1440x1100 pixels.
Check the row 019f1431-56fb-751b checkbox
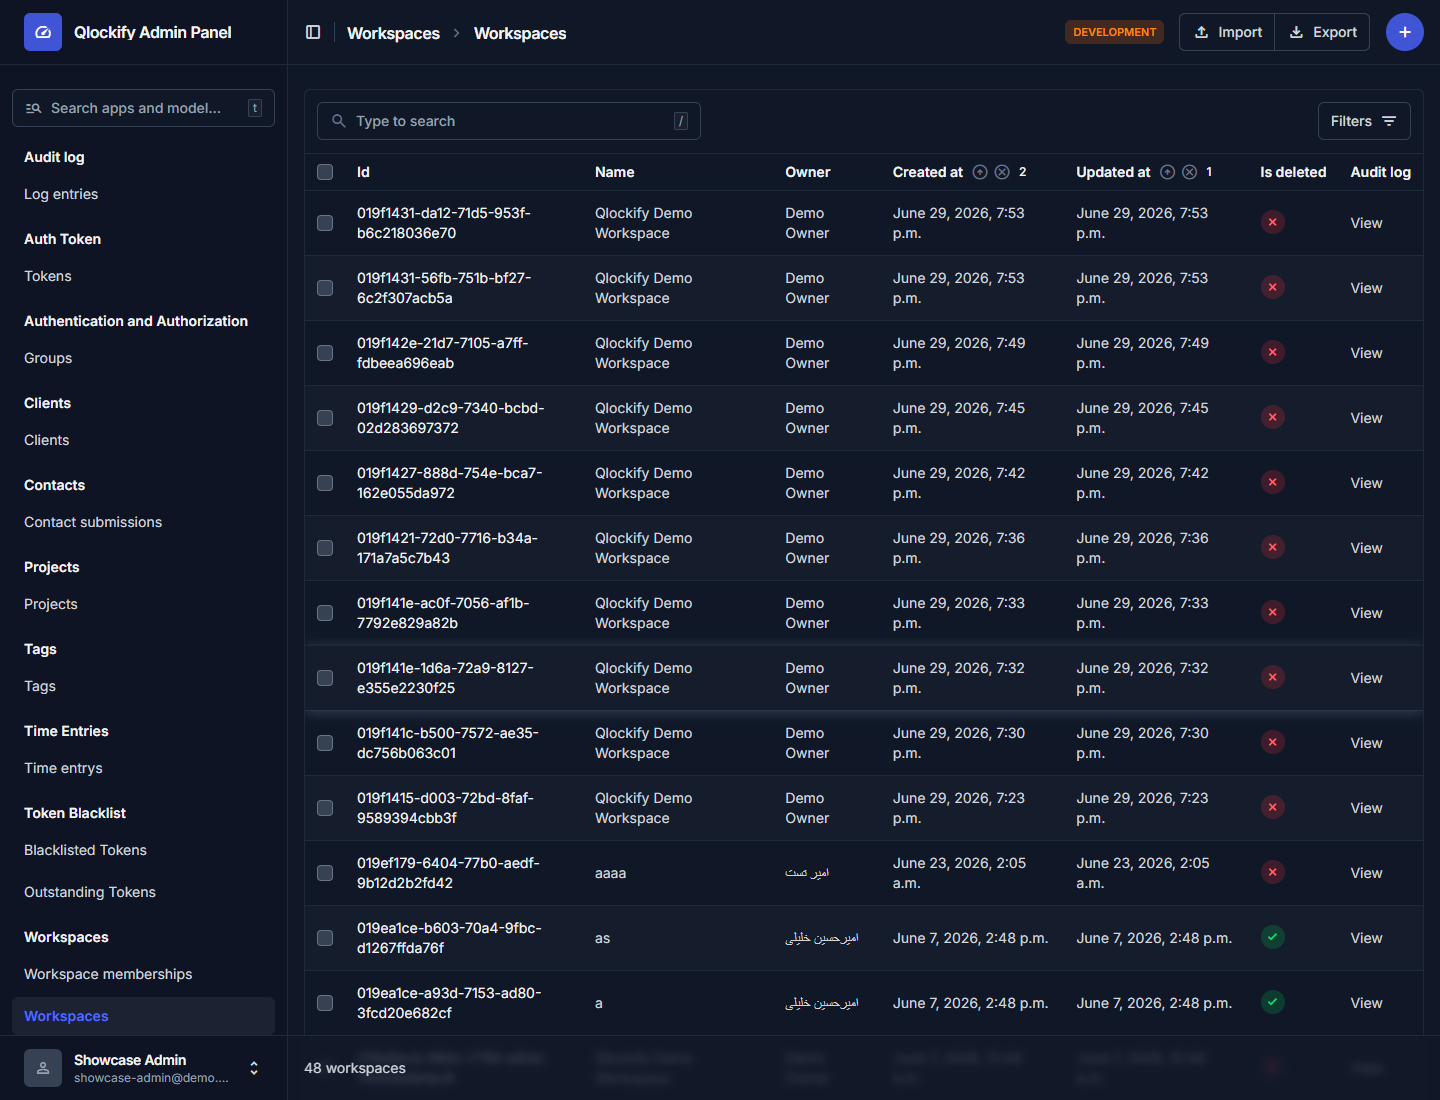[325, 288]
